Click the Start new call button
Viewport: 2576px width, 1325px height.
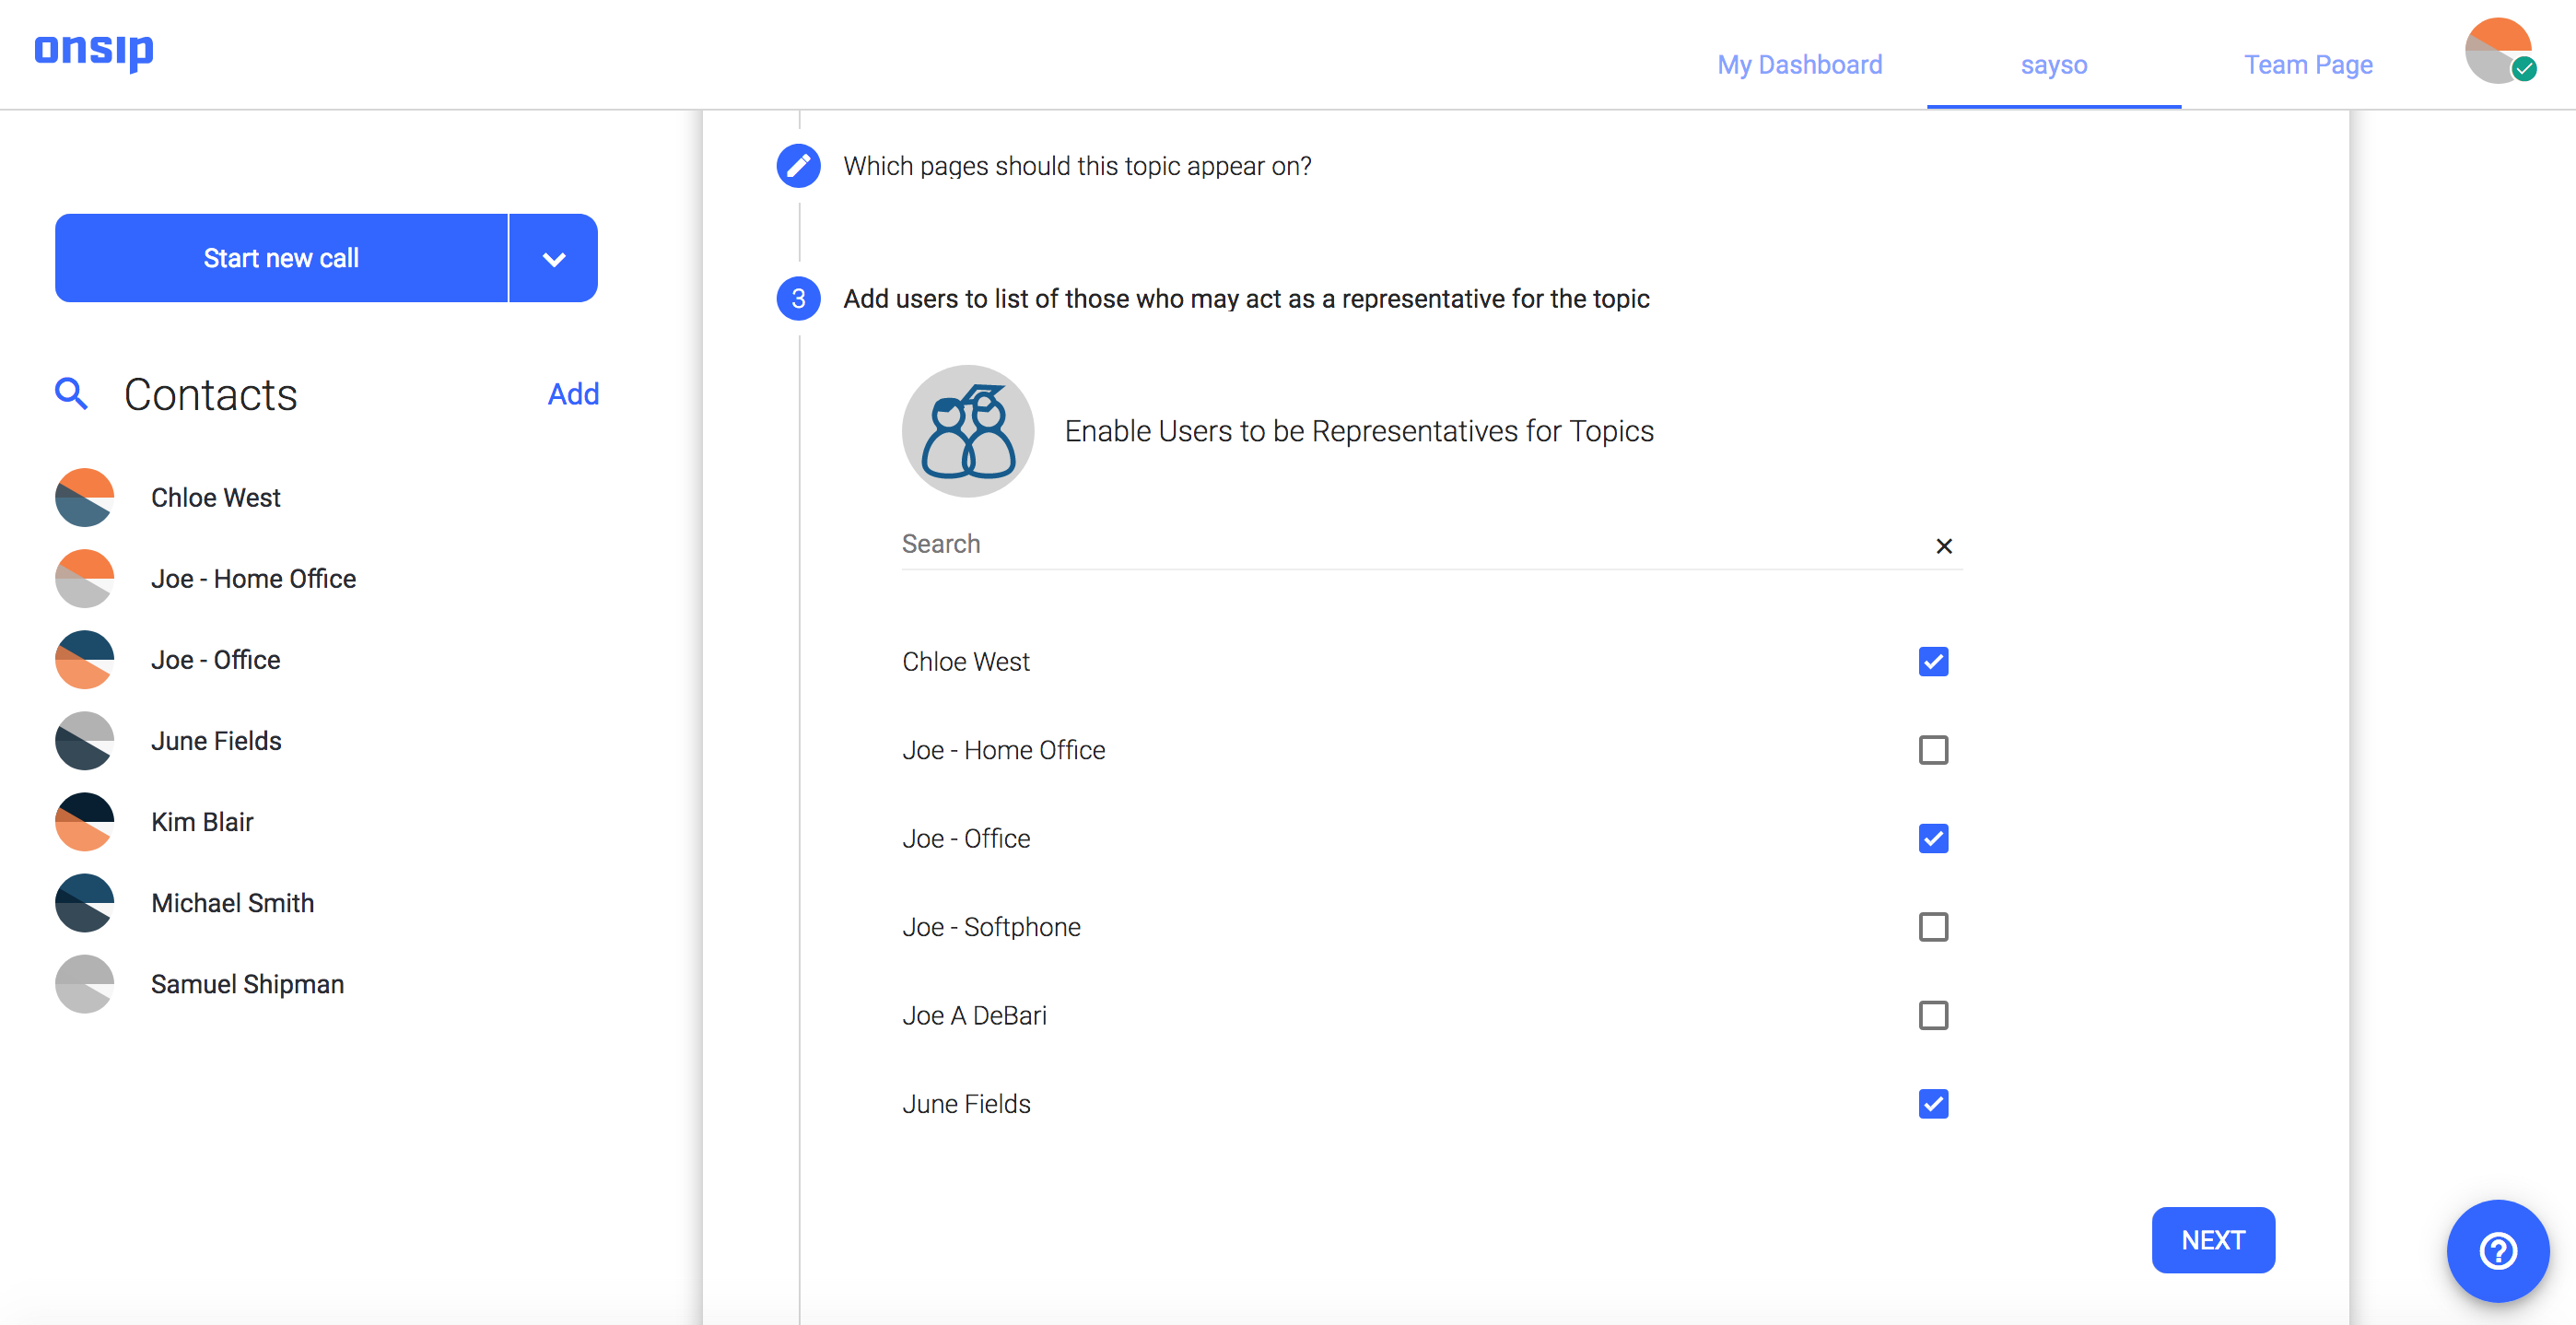[x=281, y=258]
